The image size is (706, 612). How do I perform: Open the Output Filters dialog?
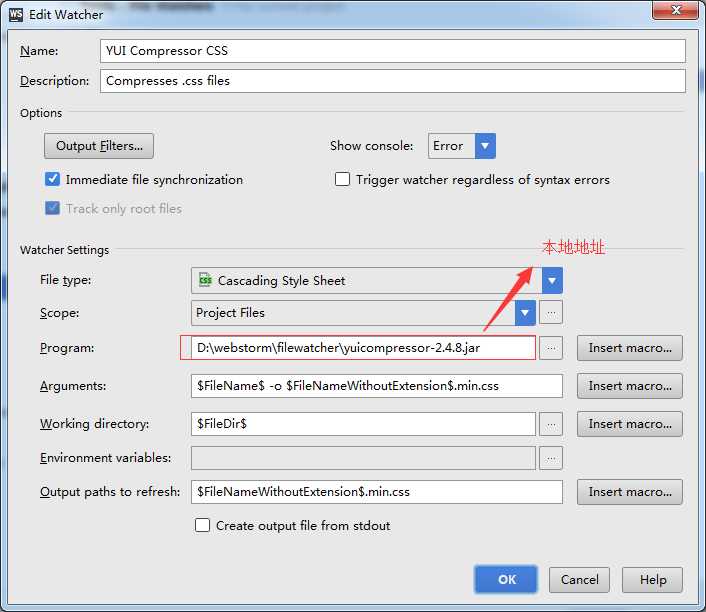click(99, 146)
